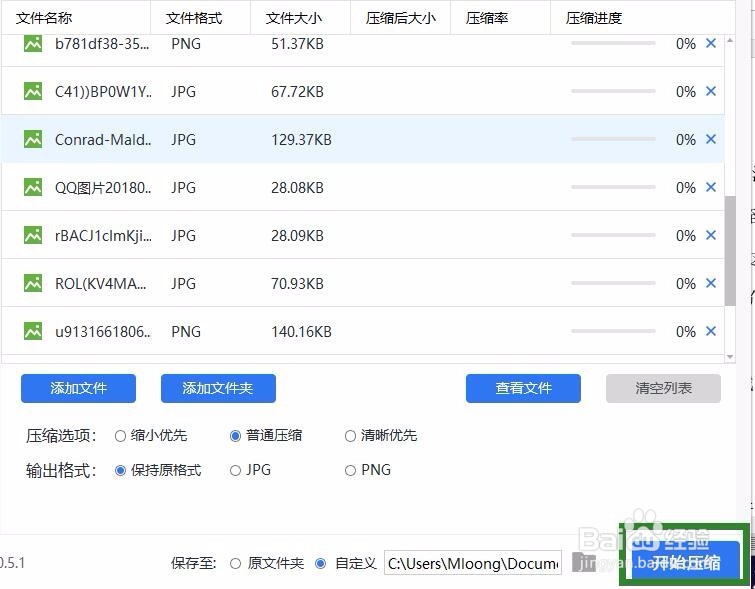Remove QQ图片20180 file with X
Viewport: 755px width, 589px height.
(711, 187)
